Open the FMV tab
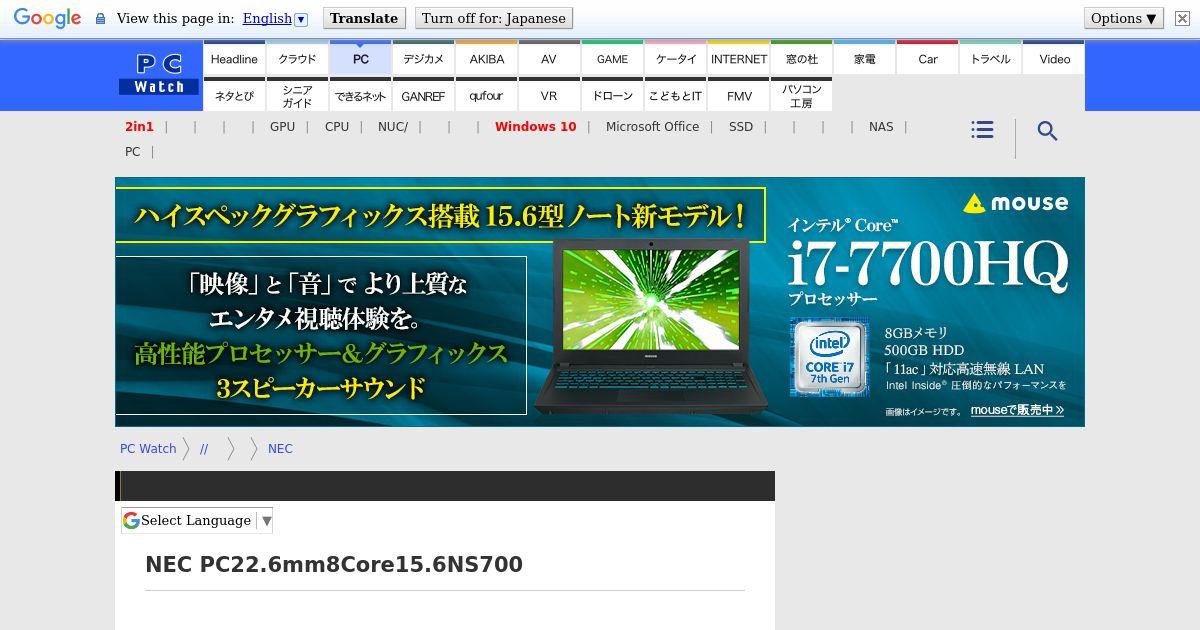The width and height of the screenshot is (1200, 630). click(x=738, y=96)
